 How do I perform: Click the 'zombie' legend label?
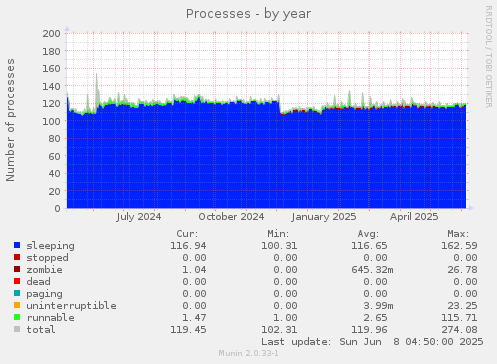click(x=44, y=270)
